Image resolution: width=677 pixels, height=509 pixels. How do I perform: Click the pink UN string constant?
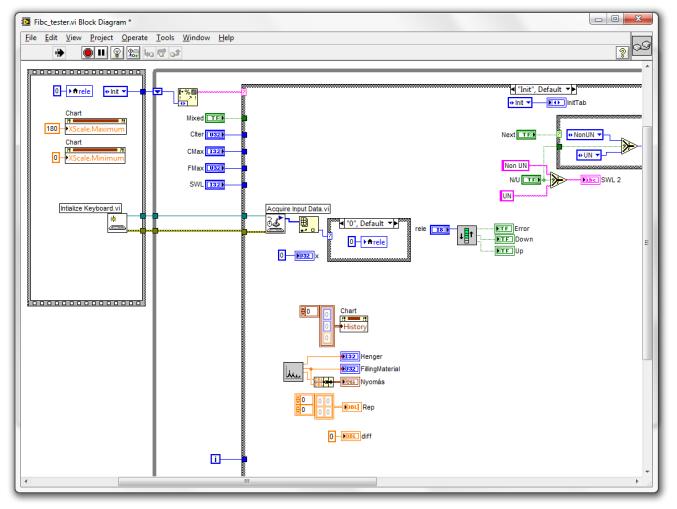507,196
